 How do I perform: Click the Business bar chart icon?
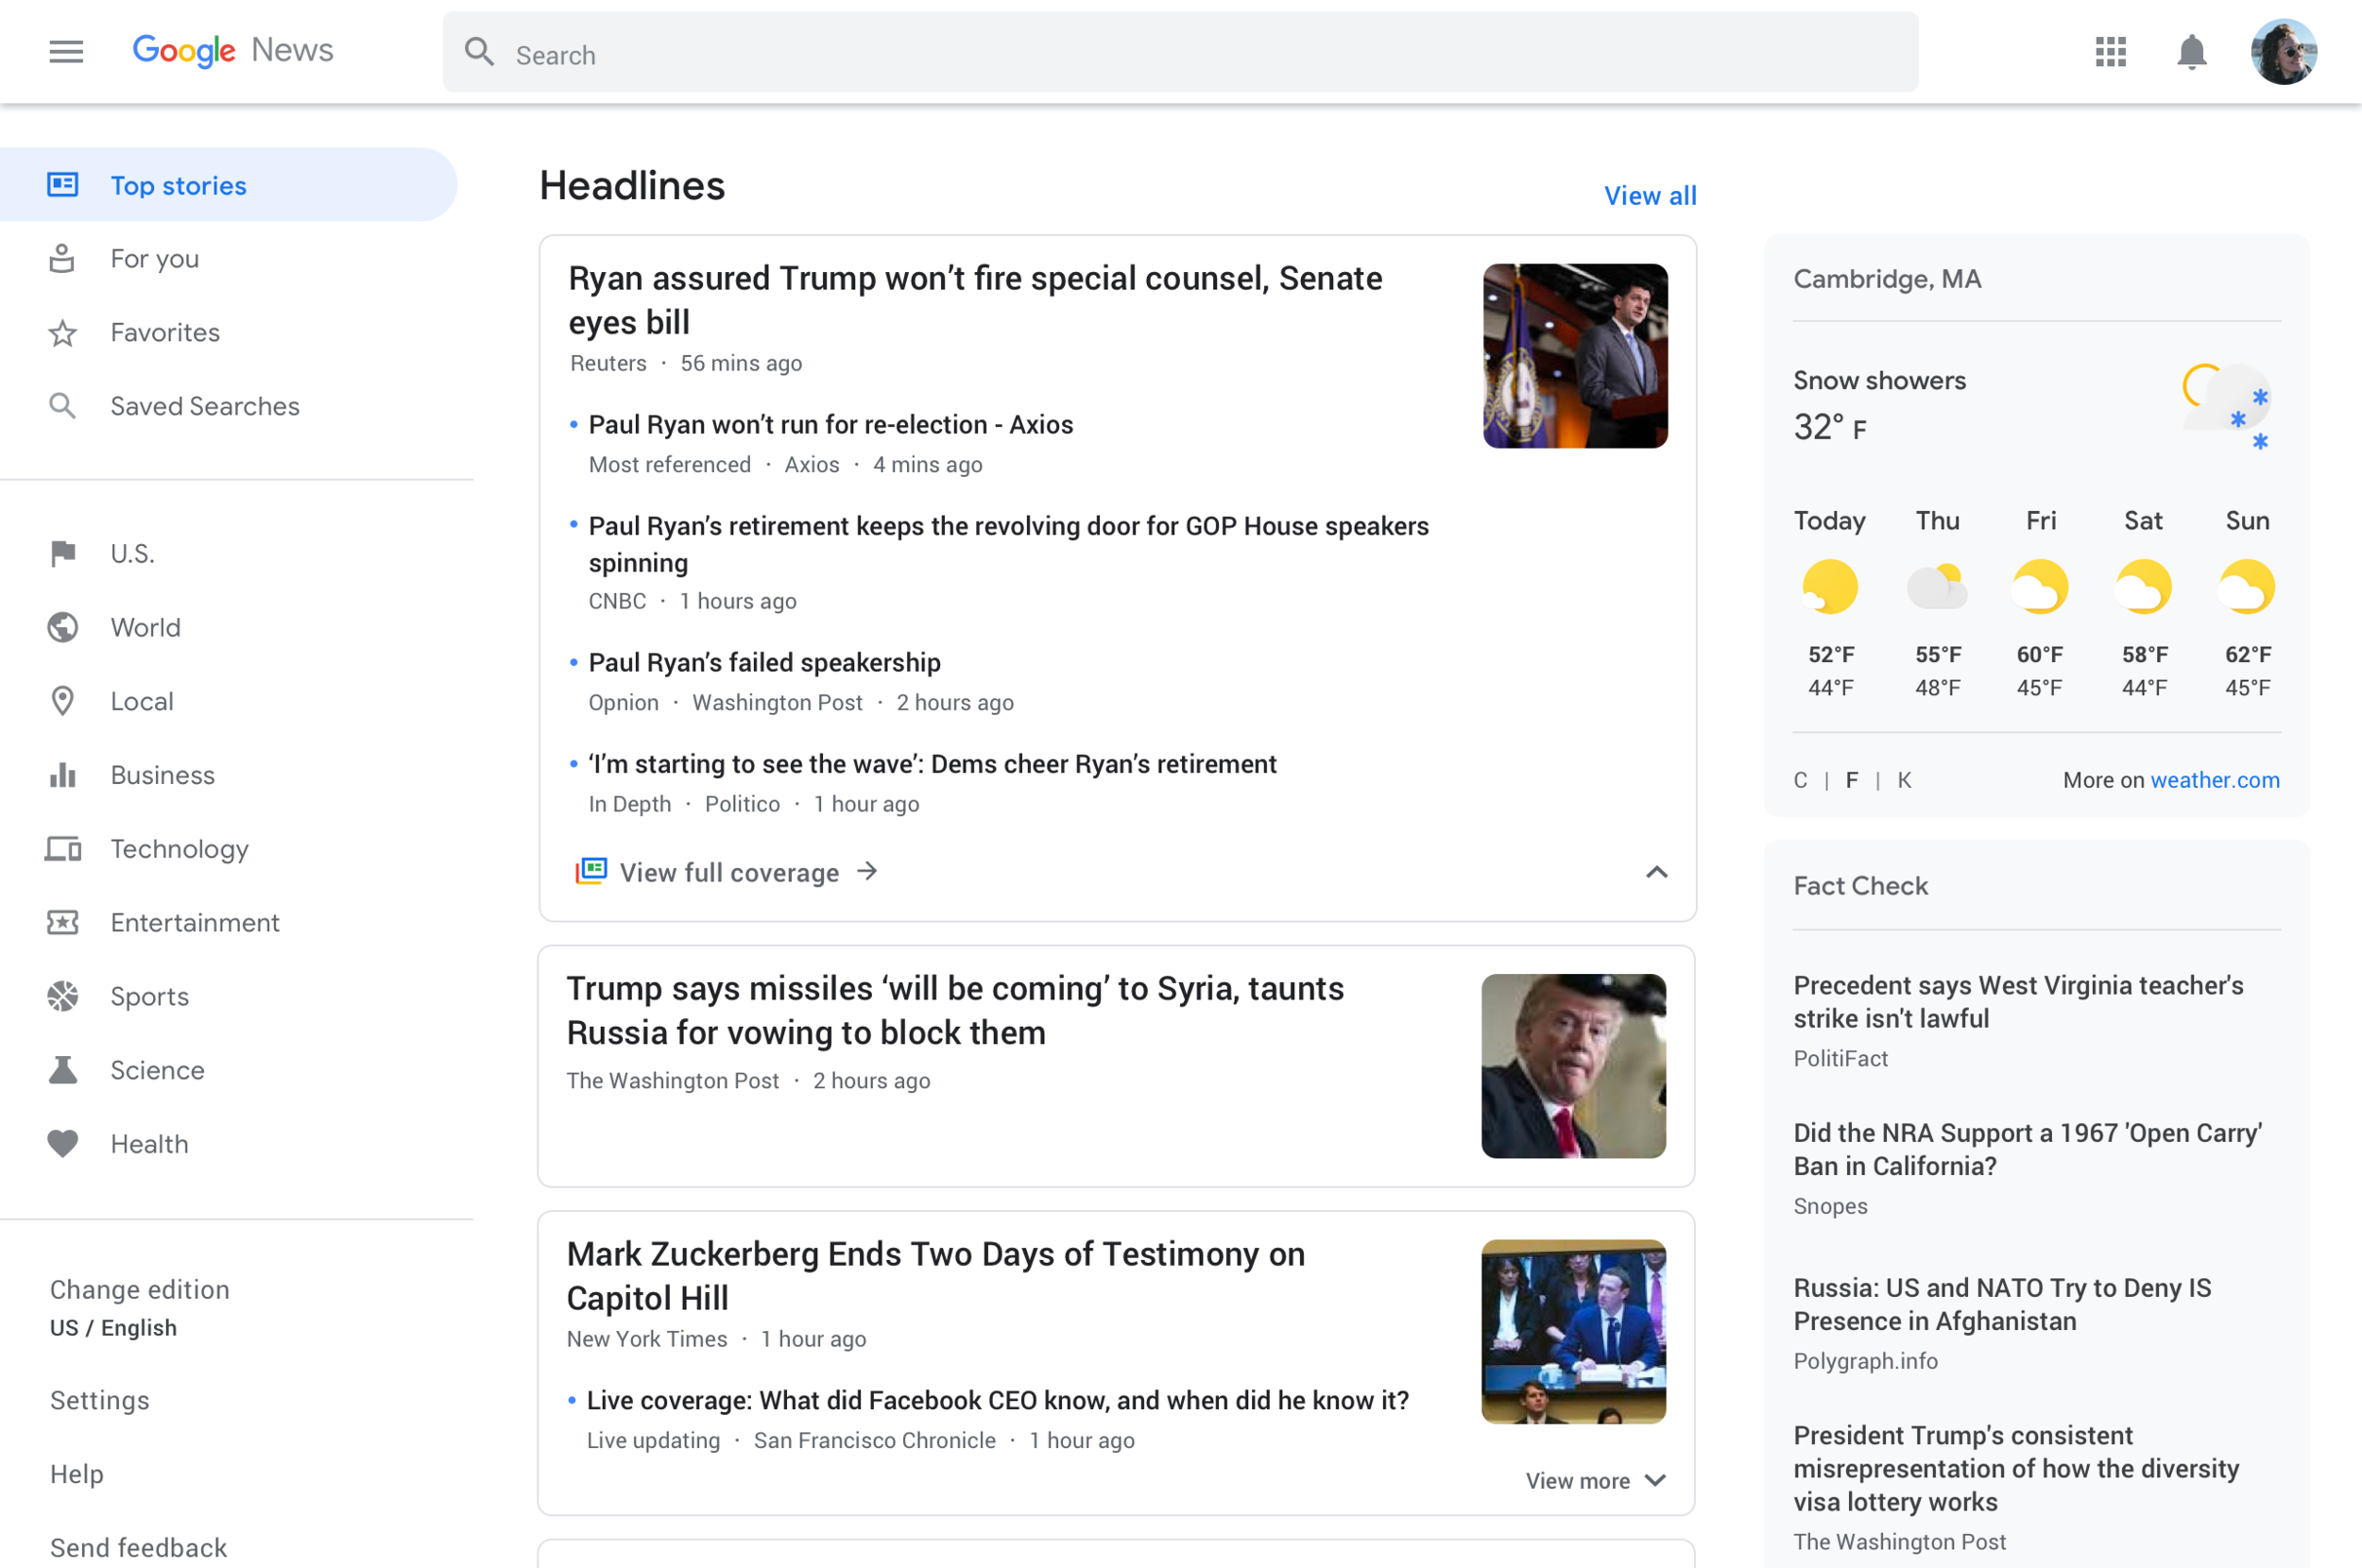pyautogui.click(x=63, y=775)
